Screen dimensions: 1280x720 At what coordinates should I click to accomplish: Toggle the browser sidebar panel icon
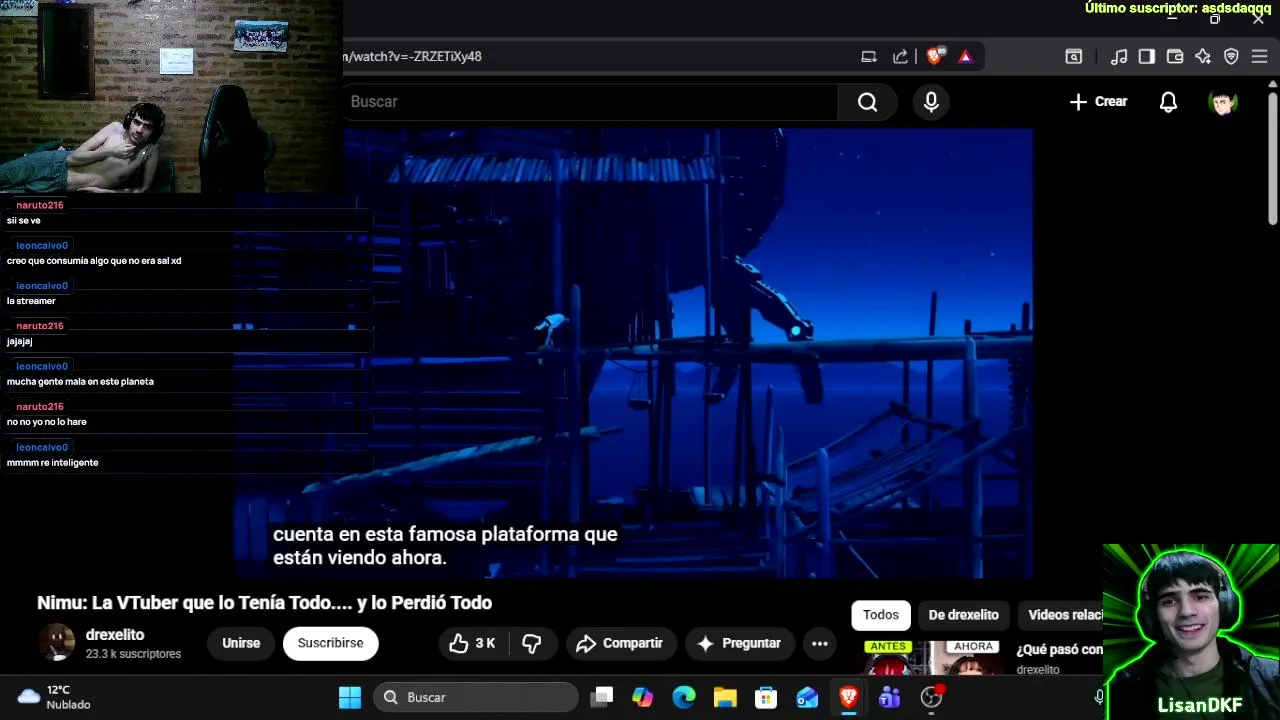tap(1147, 57)
